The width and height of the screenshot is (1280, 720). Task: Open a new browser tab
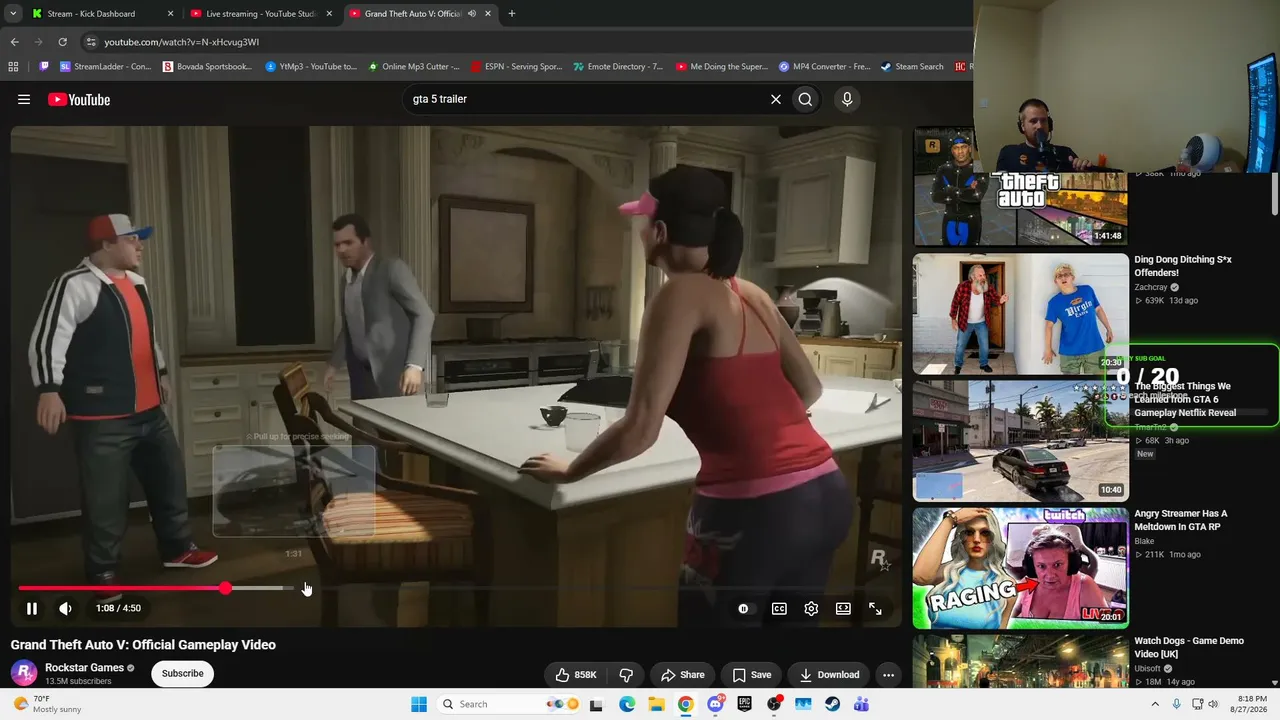click(512, 14)
